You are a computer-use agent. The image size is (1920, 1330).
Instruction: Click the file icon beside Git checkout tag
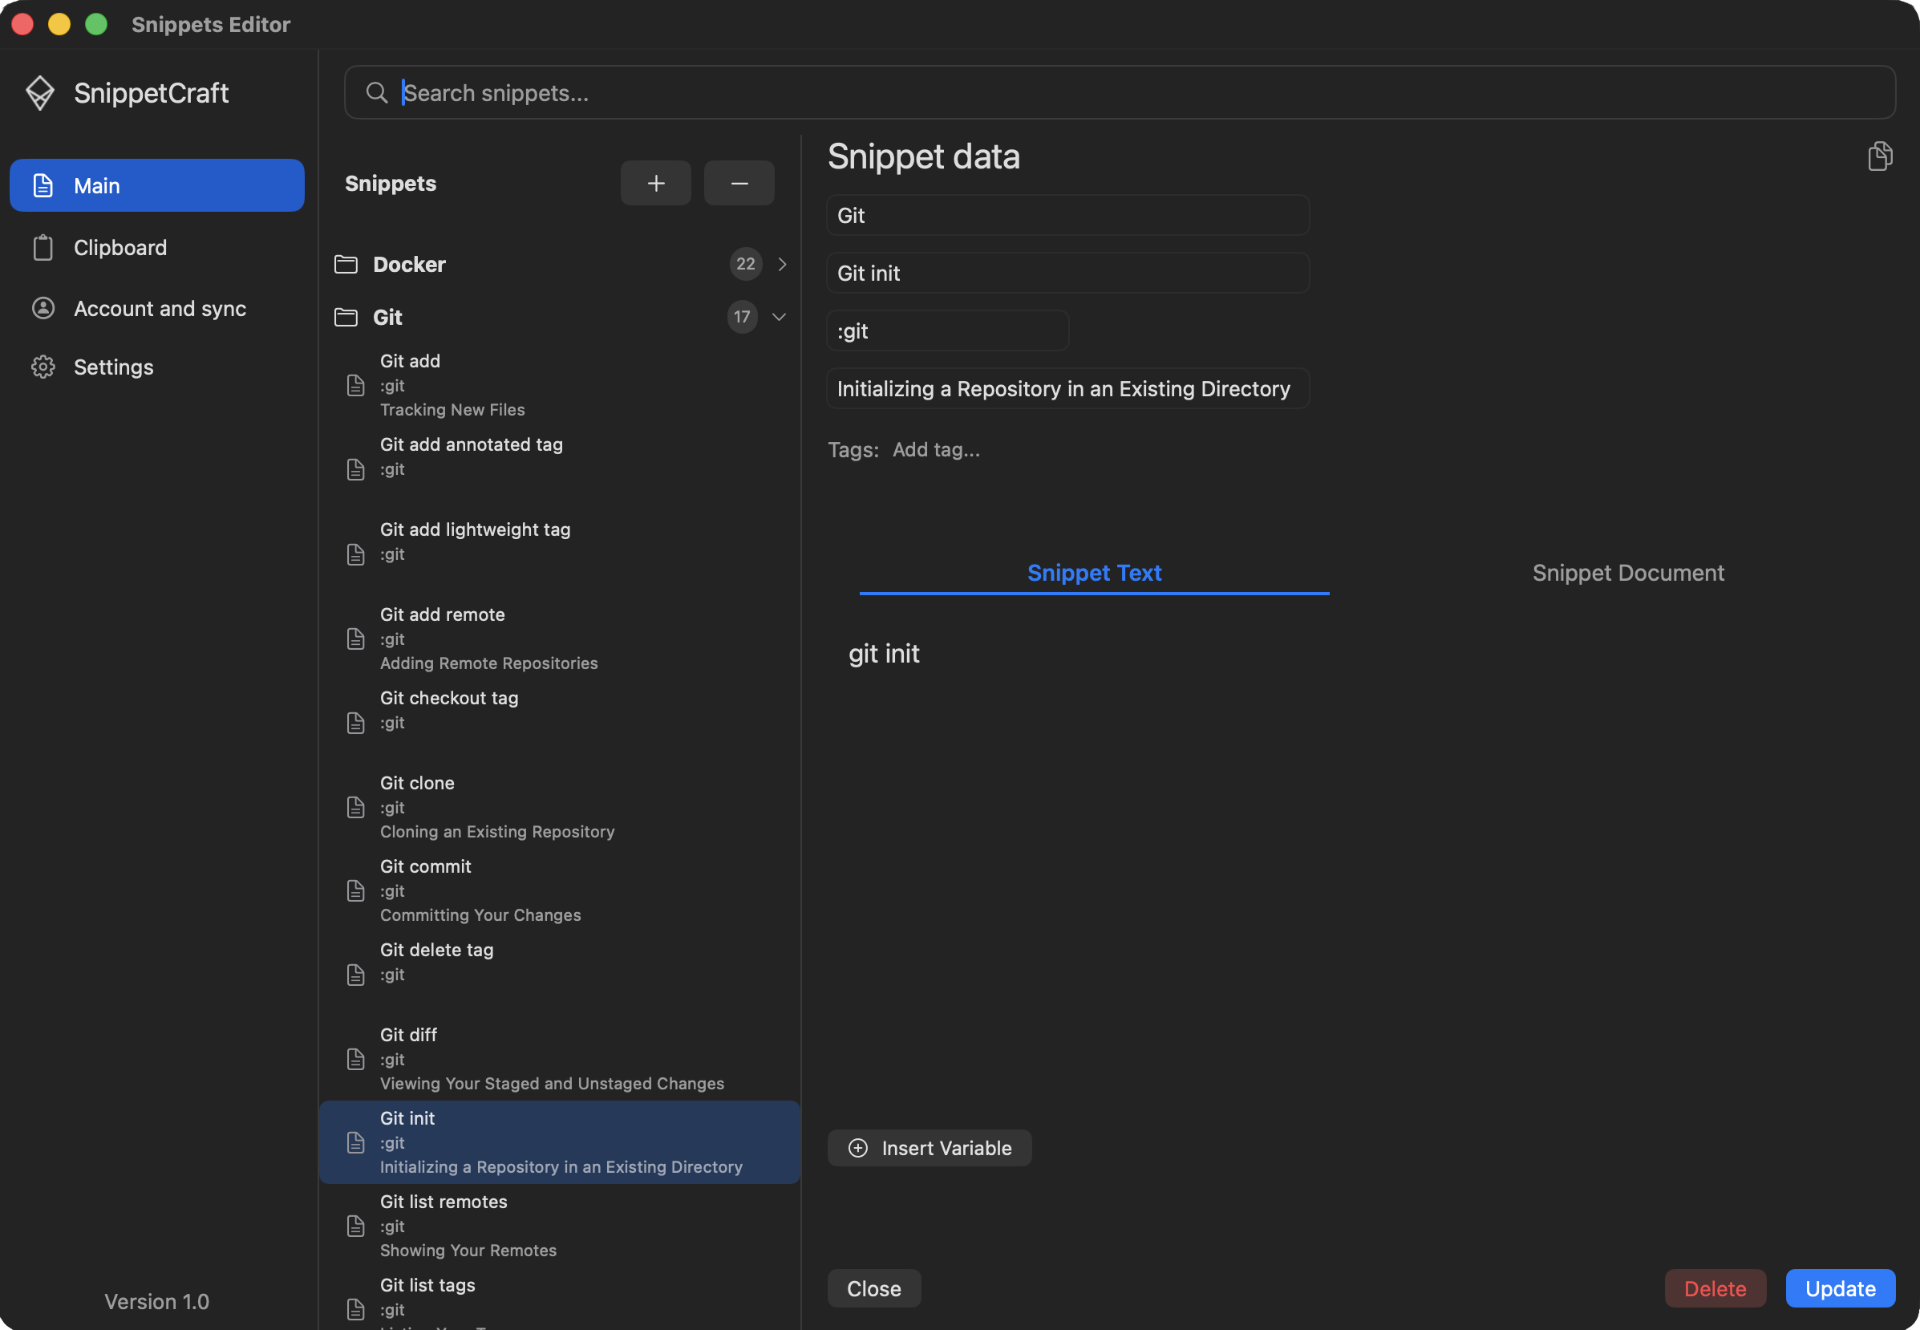click(355, 722)
